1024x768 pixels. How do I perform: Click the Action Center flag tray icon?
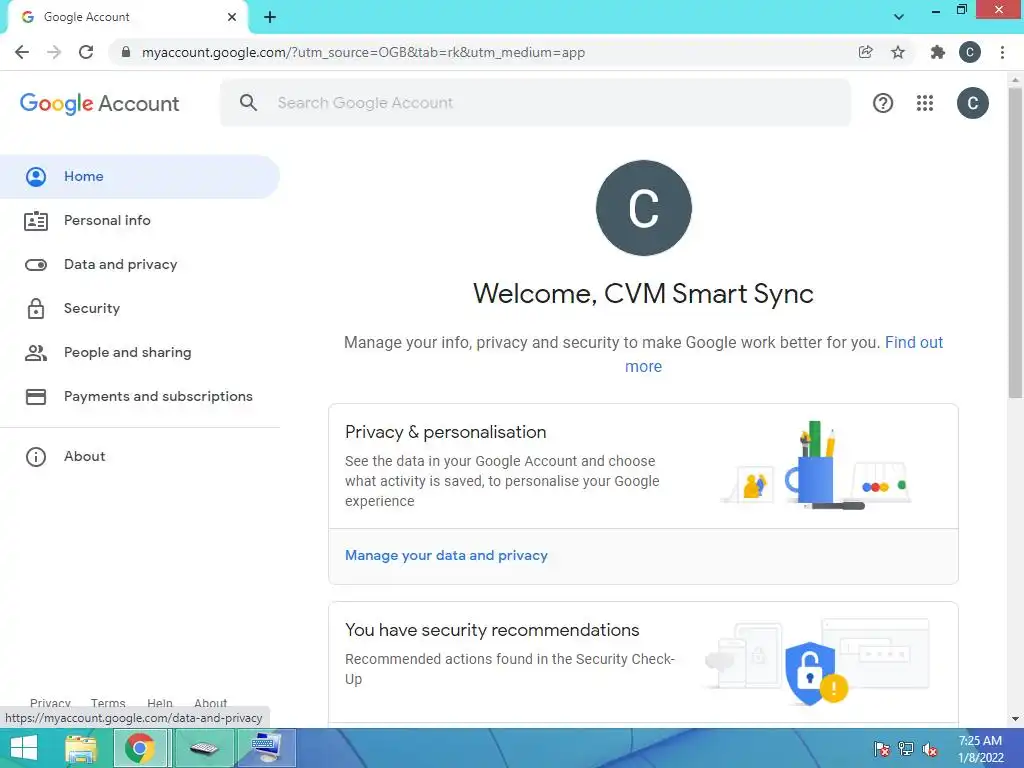point(882,748)
